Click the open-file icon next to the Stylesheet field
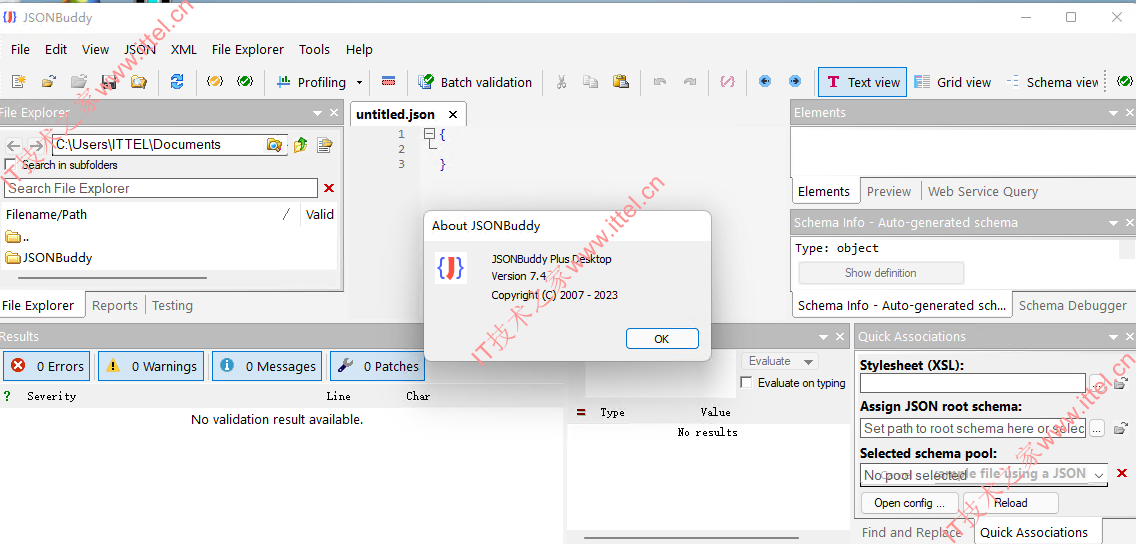This screenshot has height=544, width=1136. point(1120,383)
